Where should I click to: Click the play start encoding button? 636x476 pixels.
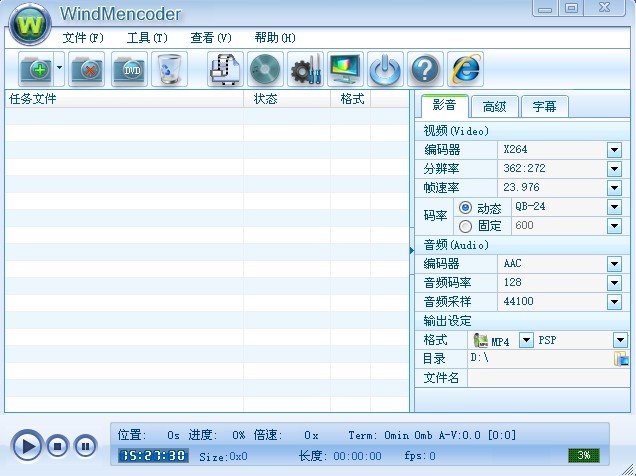(27, 446)
